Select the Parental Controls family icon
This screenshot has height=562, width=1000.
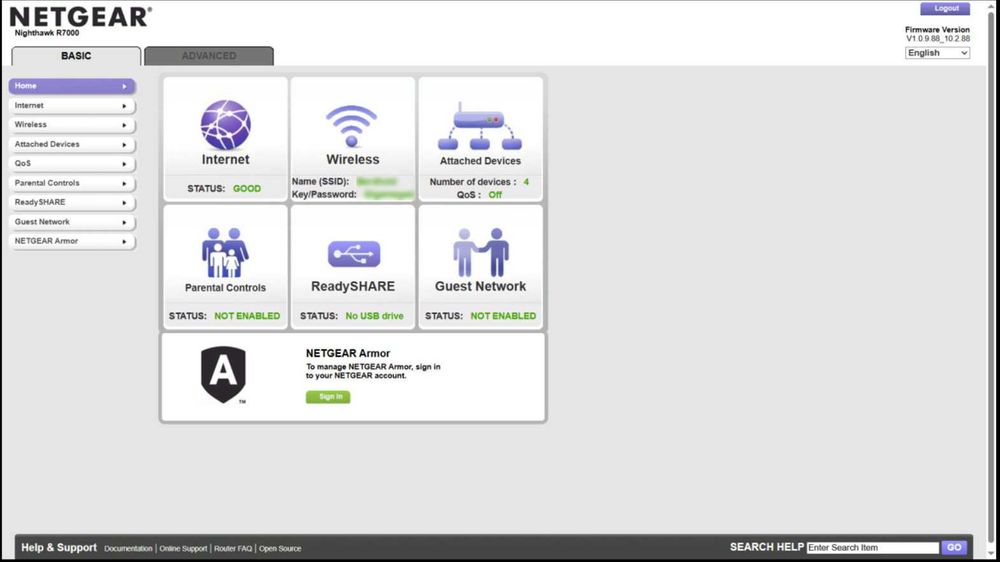pyautogui.click(x=225, y=253)
